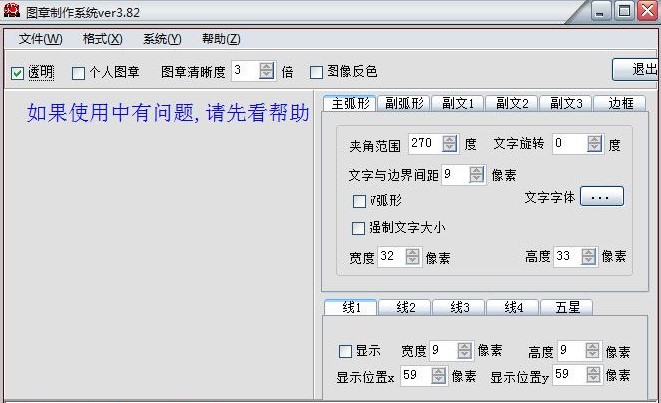
Task: Click into the 文字与边界间距 value field
Action: 455,174
